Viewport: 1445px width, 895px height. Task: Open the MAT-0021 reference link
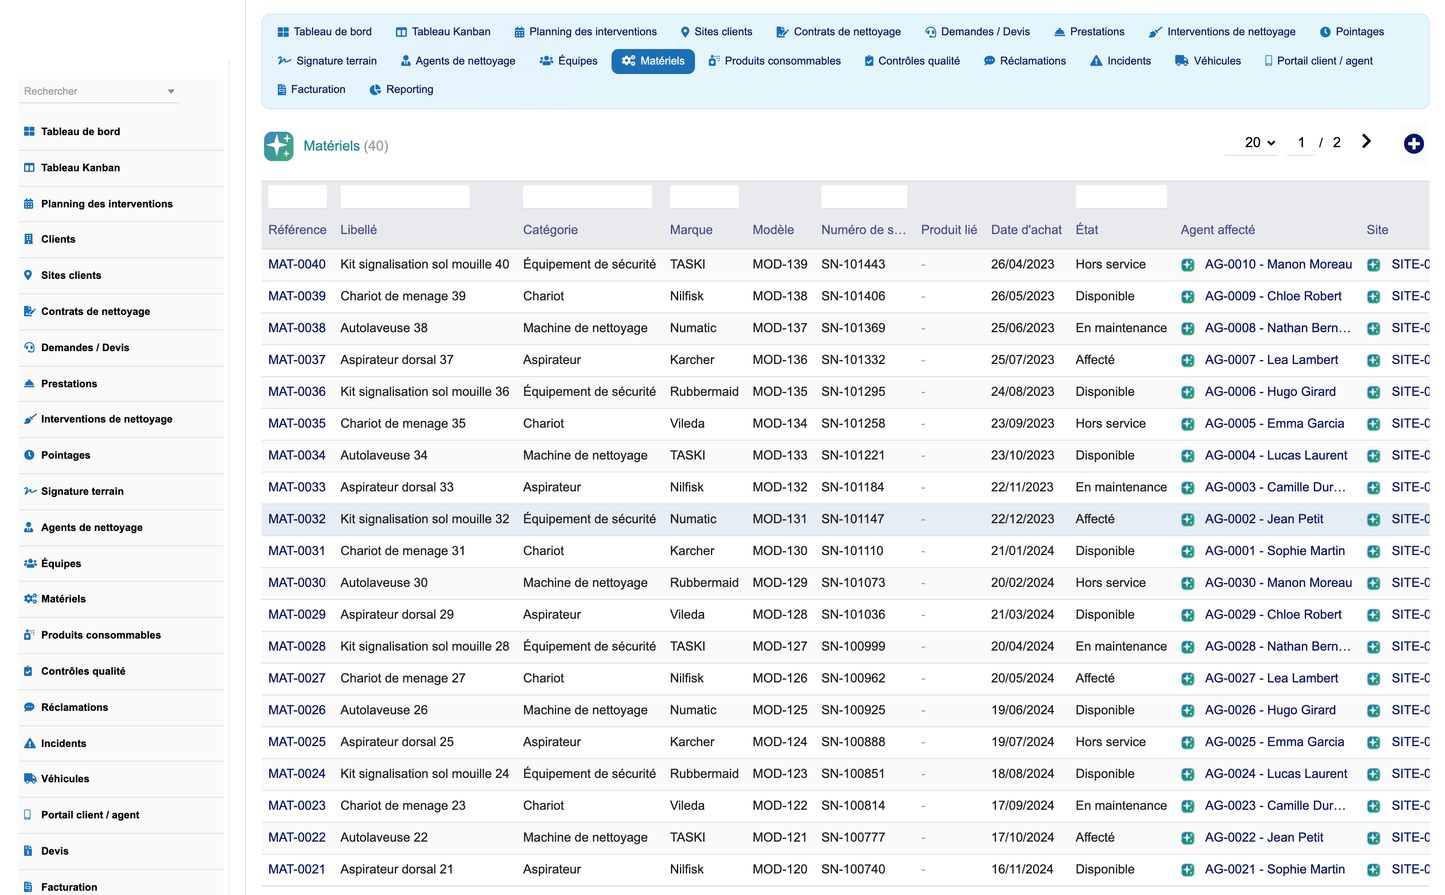pos(297,870)
